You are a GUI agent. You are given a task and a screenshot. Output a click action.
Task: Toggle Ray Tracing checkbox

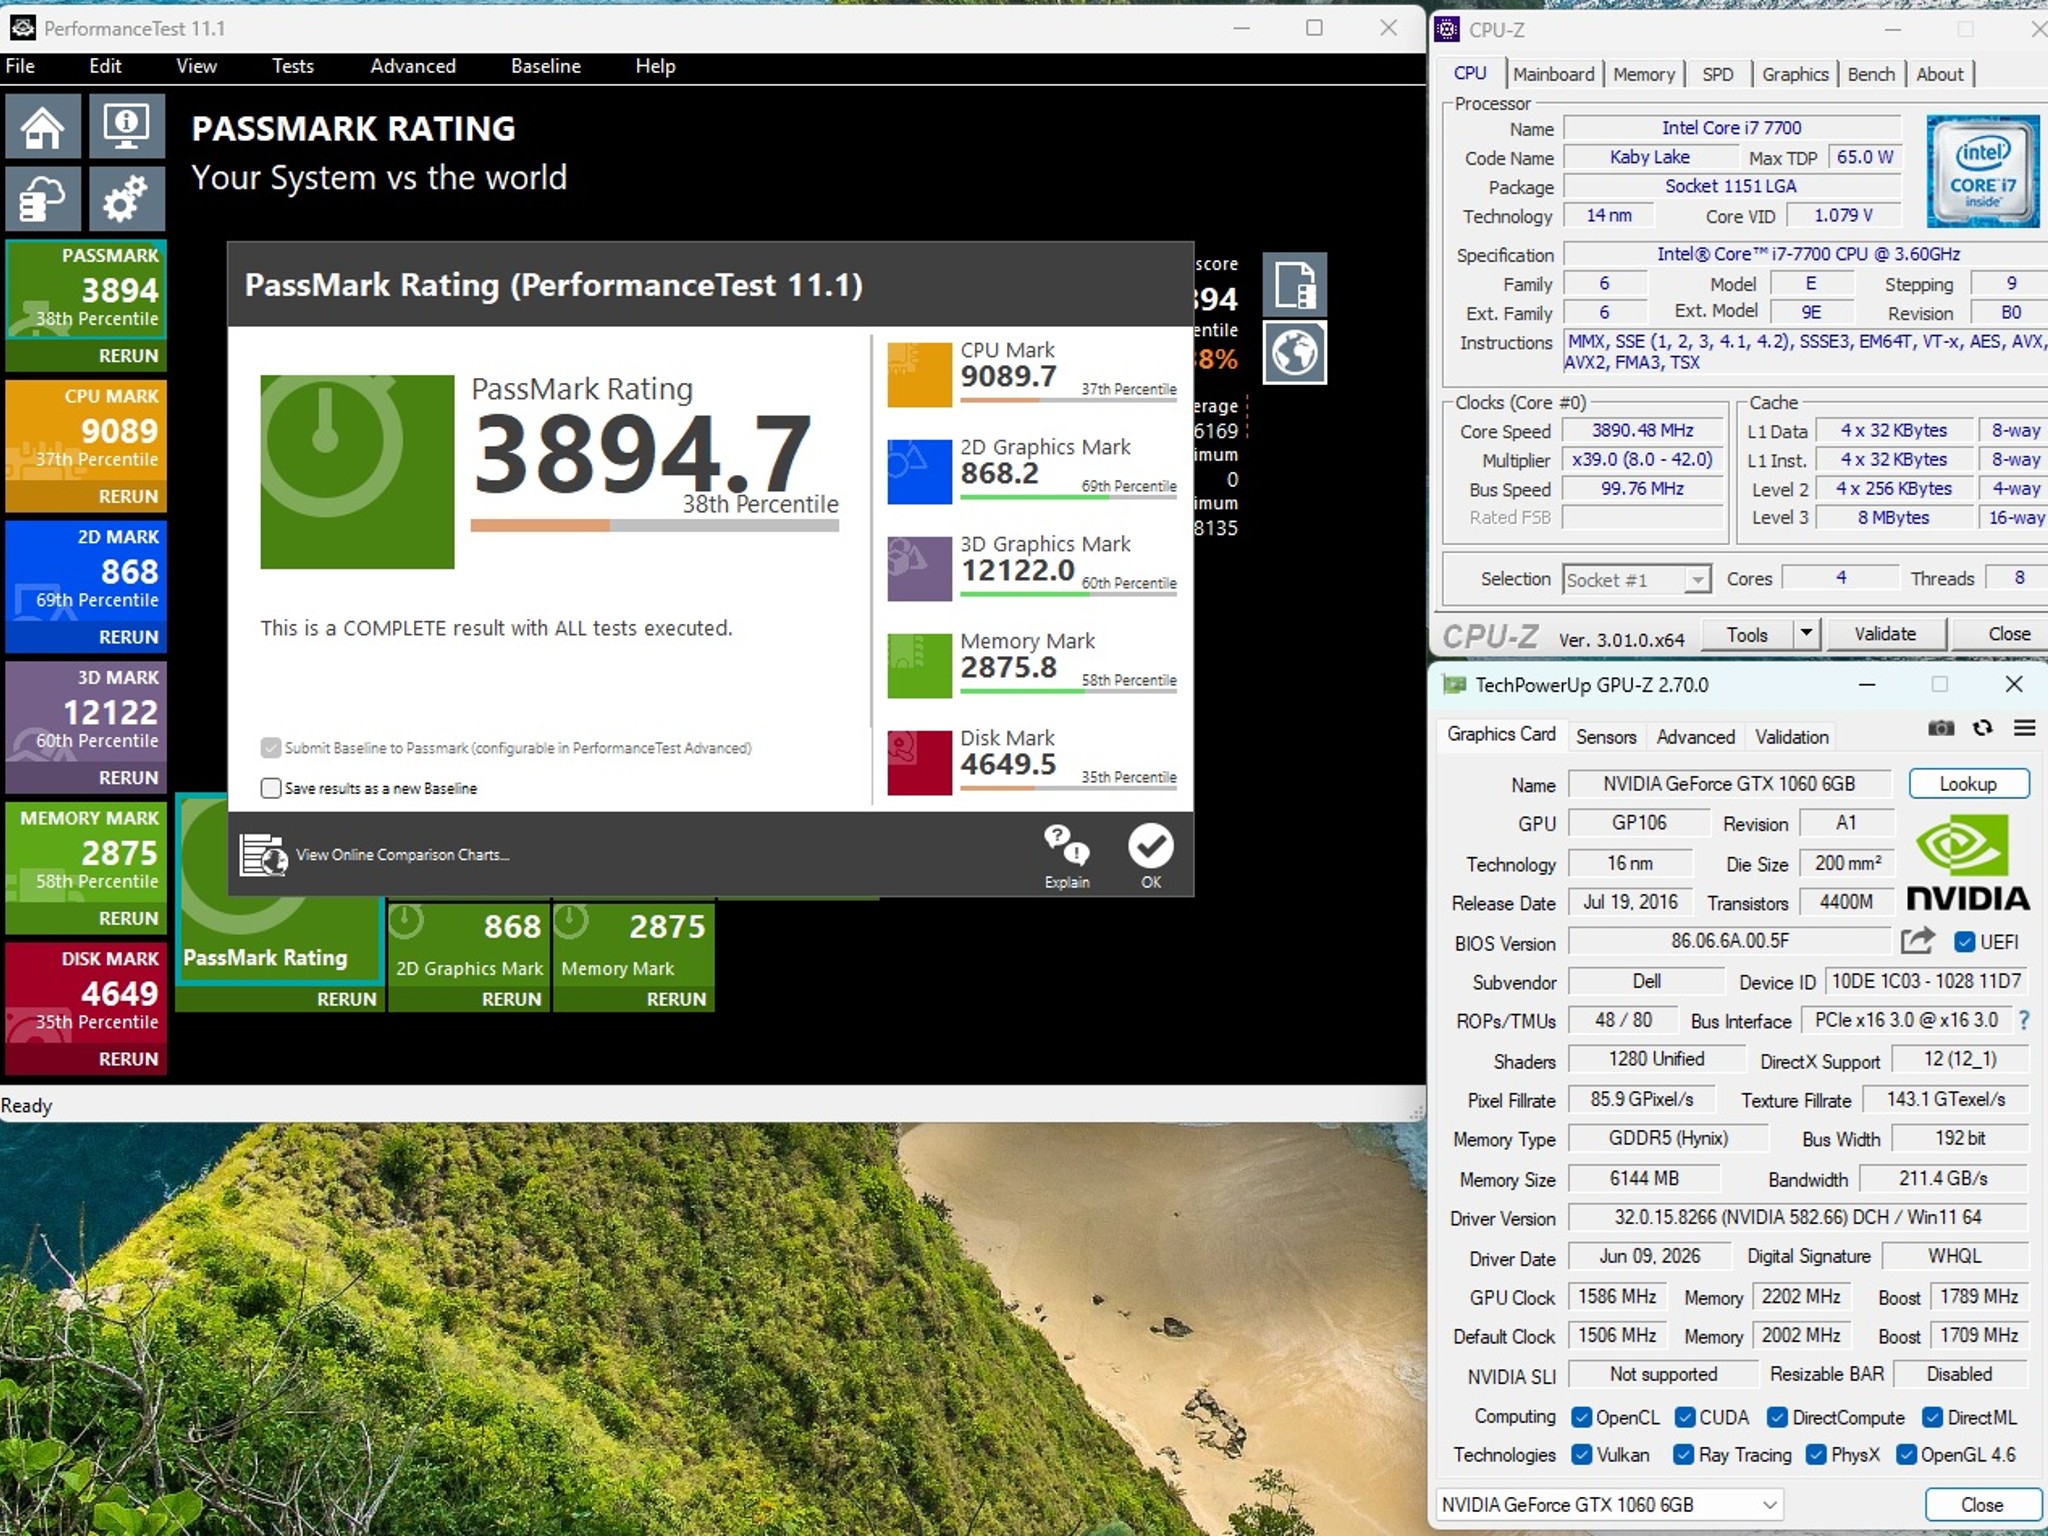coord(1684,1454)
